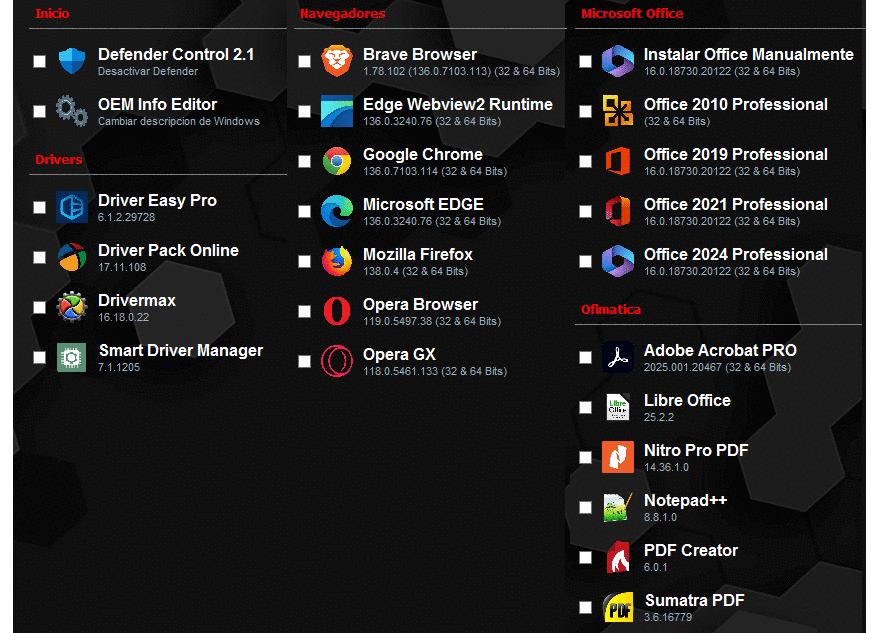Select the Drivermax icon
879x633 pixels.
click(x=72, y=307)
